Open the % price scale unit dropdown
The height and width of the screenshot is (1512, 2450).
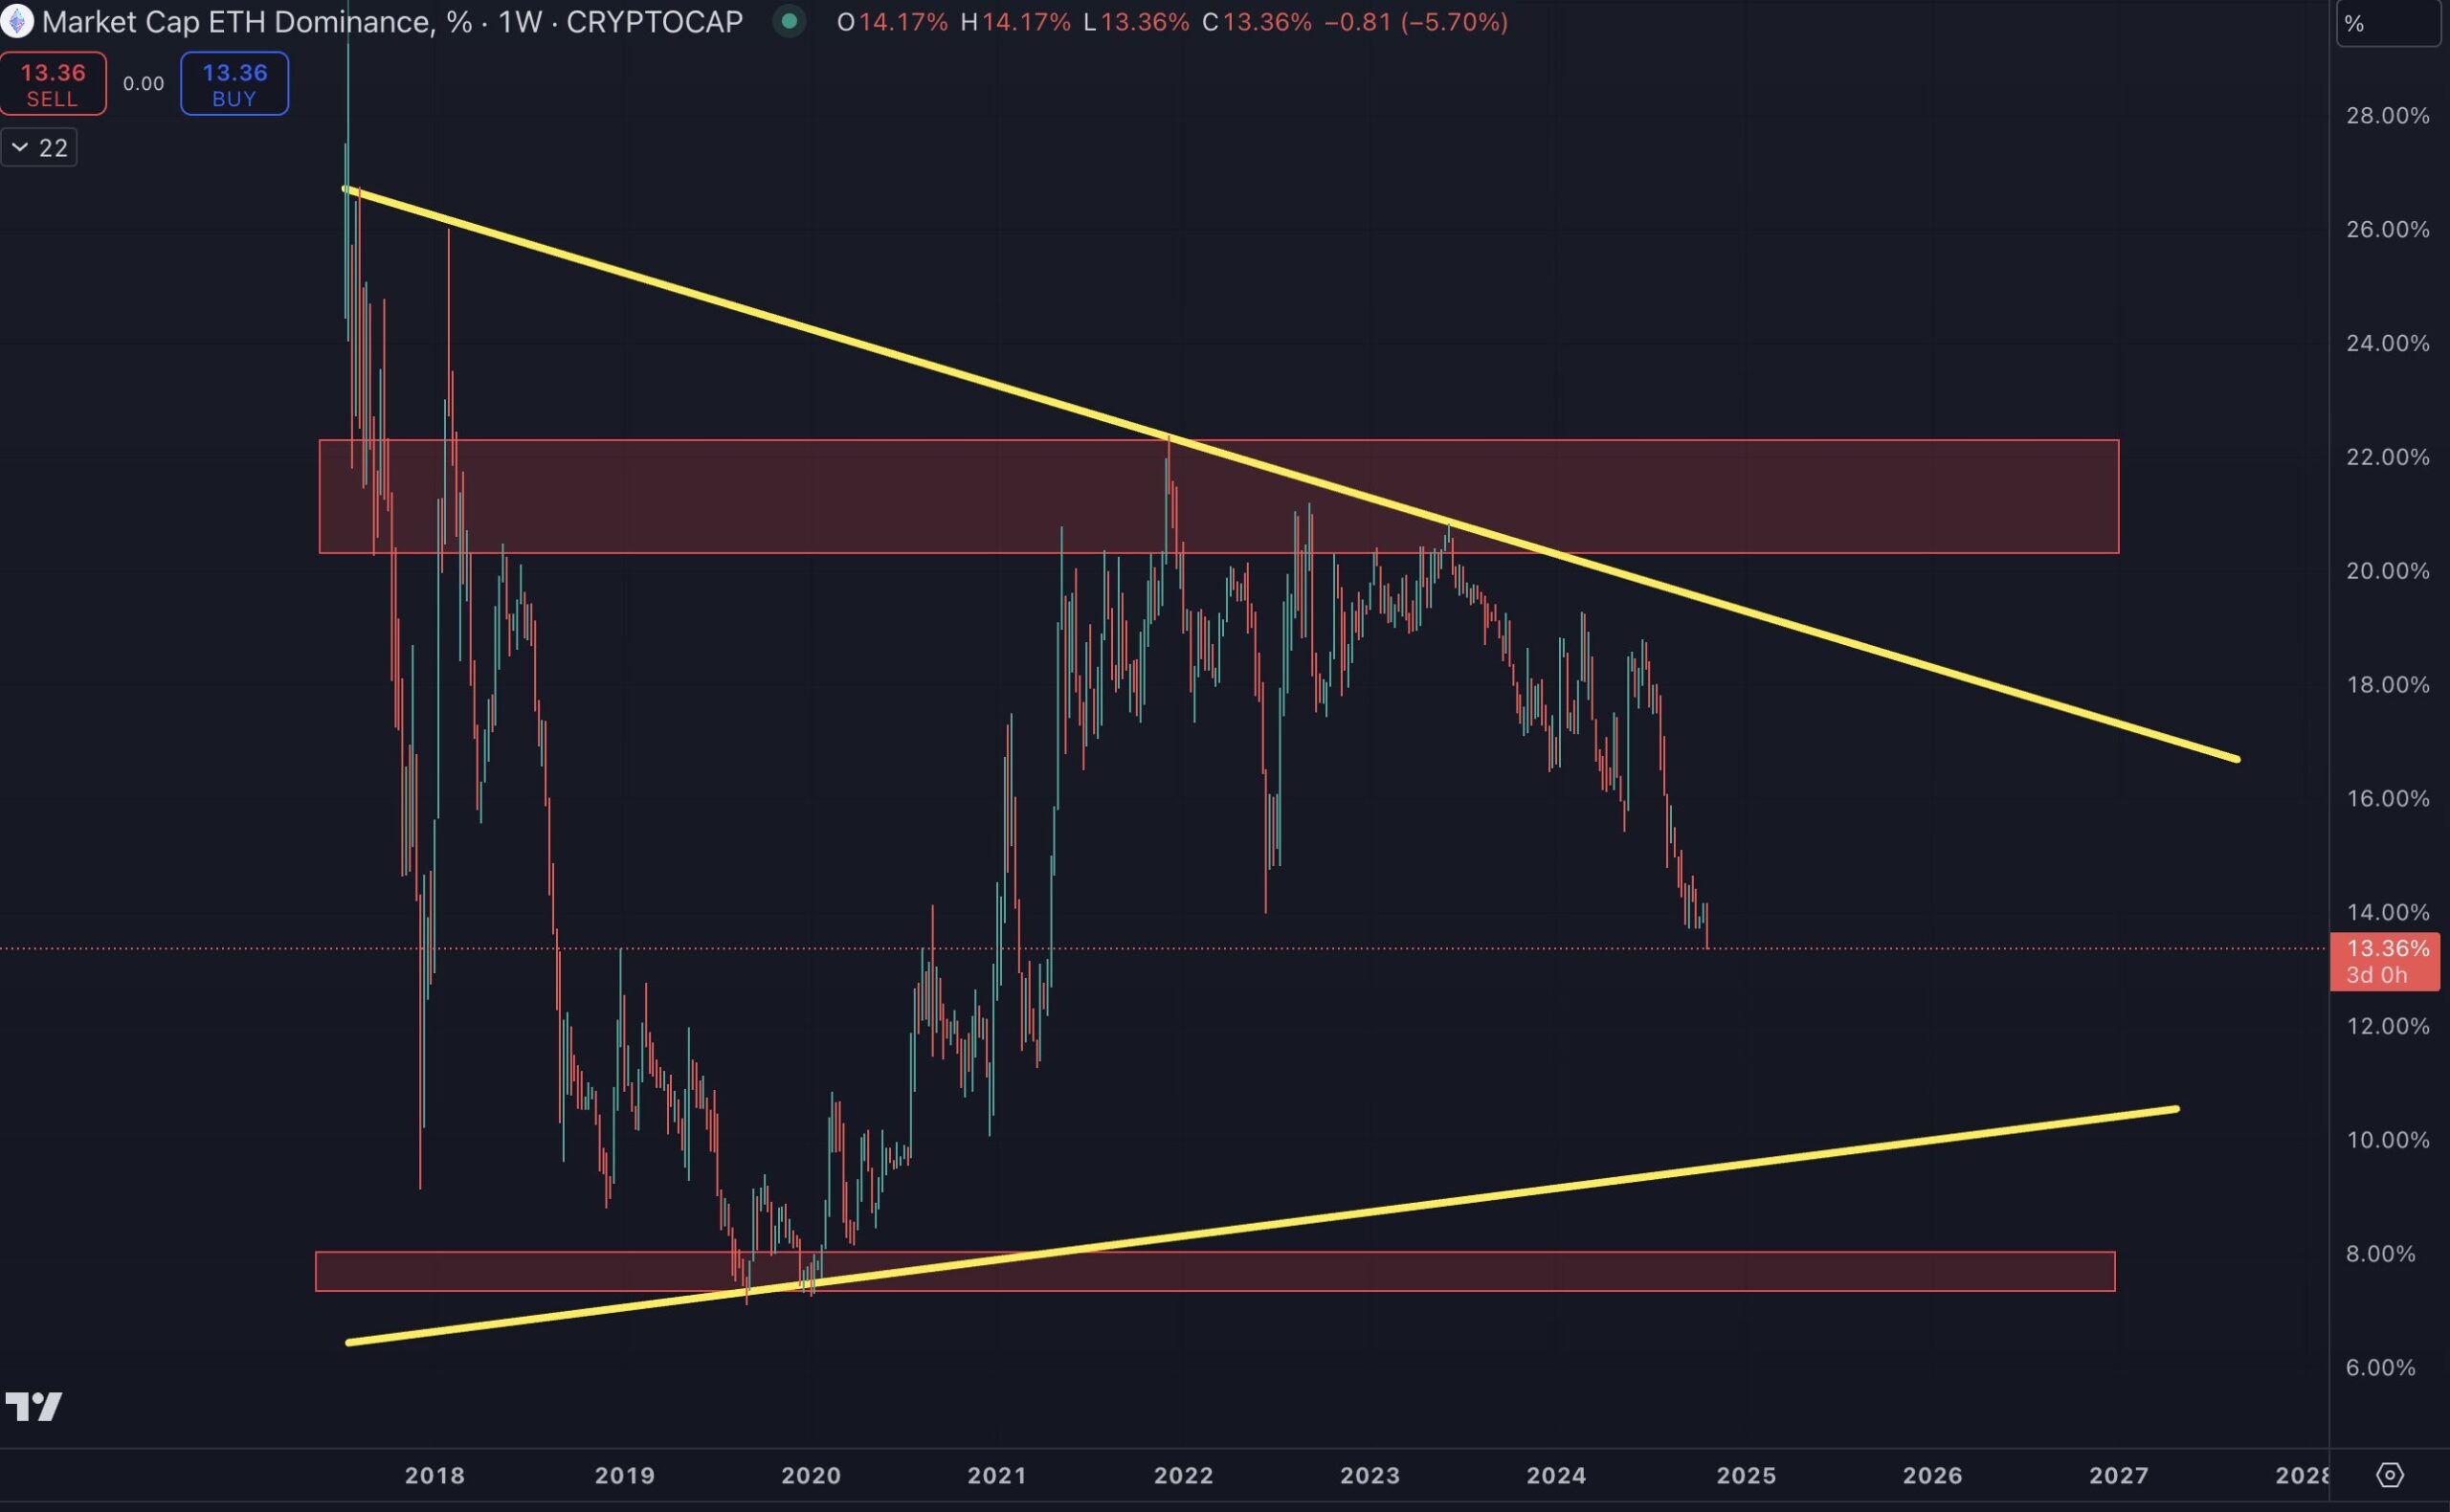pos(2388,24)
